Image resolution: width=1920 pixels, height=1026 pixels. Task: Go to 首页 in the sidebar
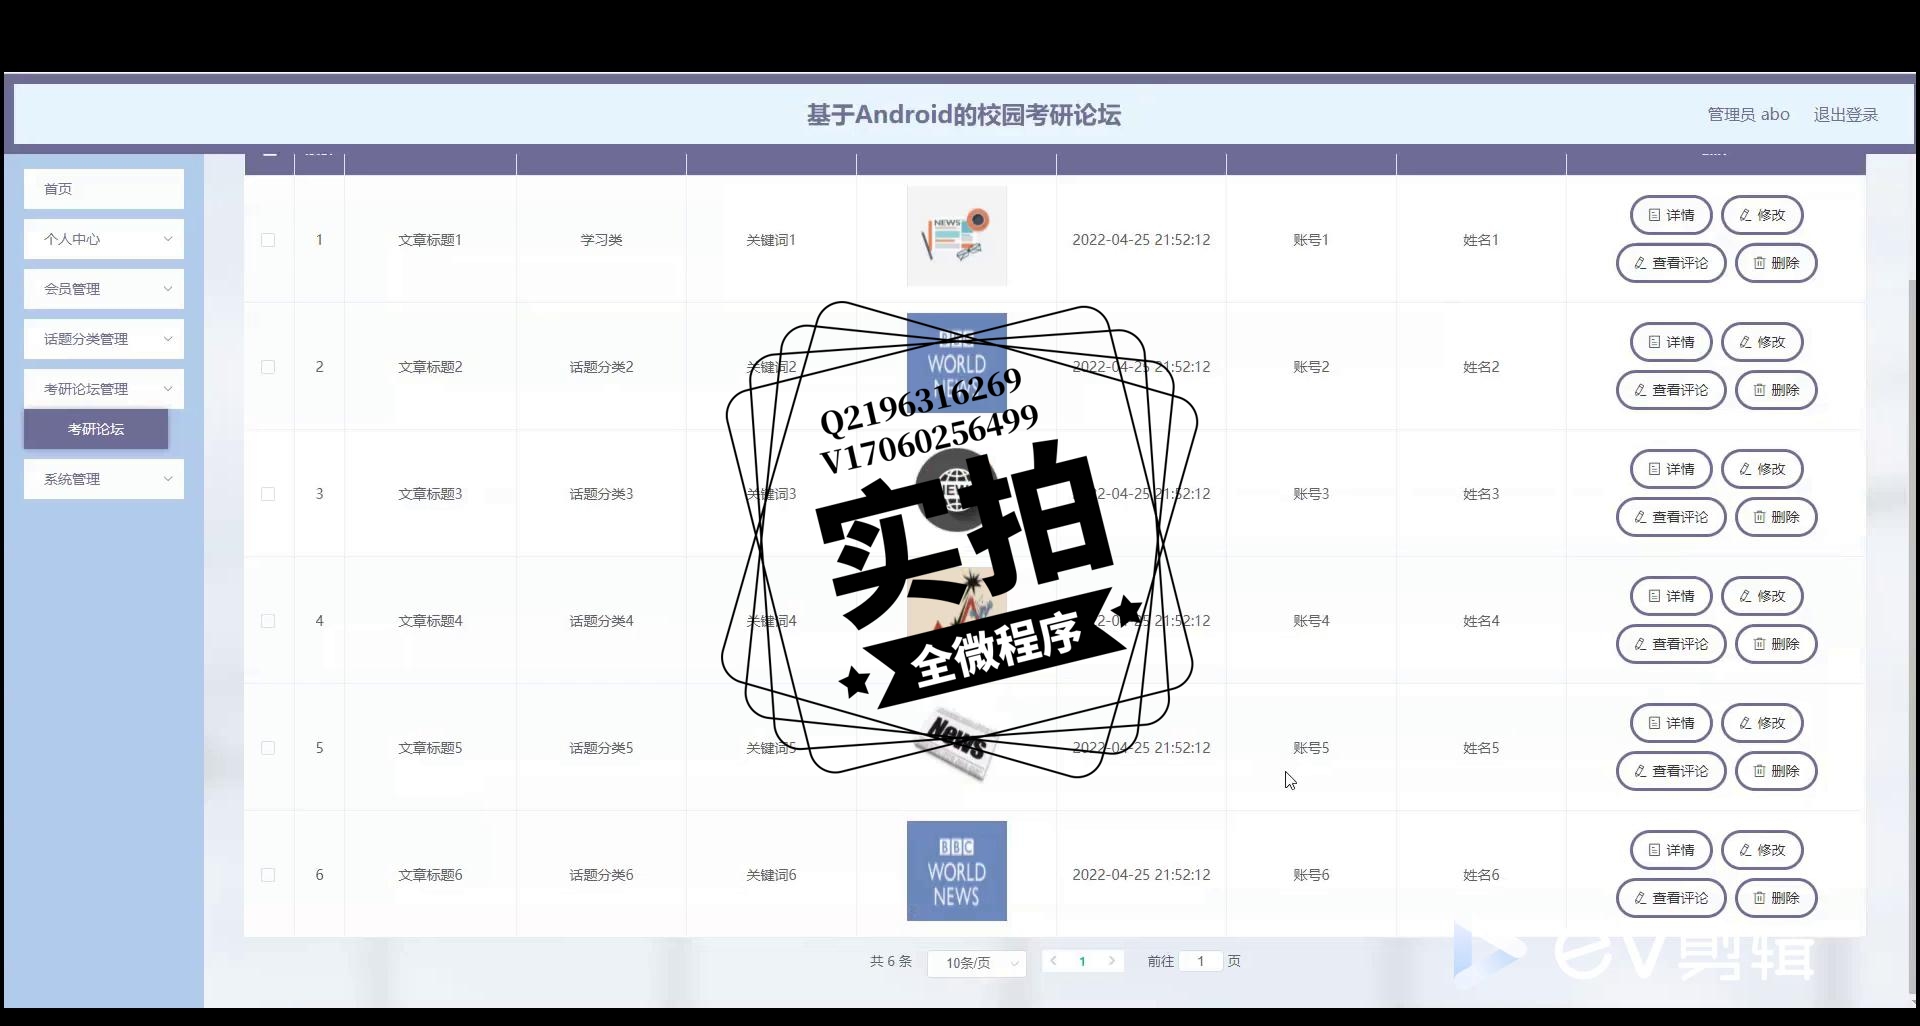click(104, 189)
